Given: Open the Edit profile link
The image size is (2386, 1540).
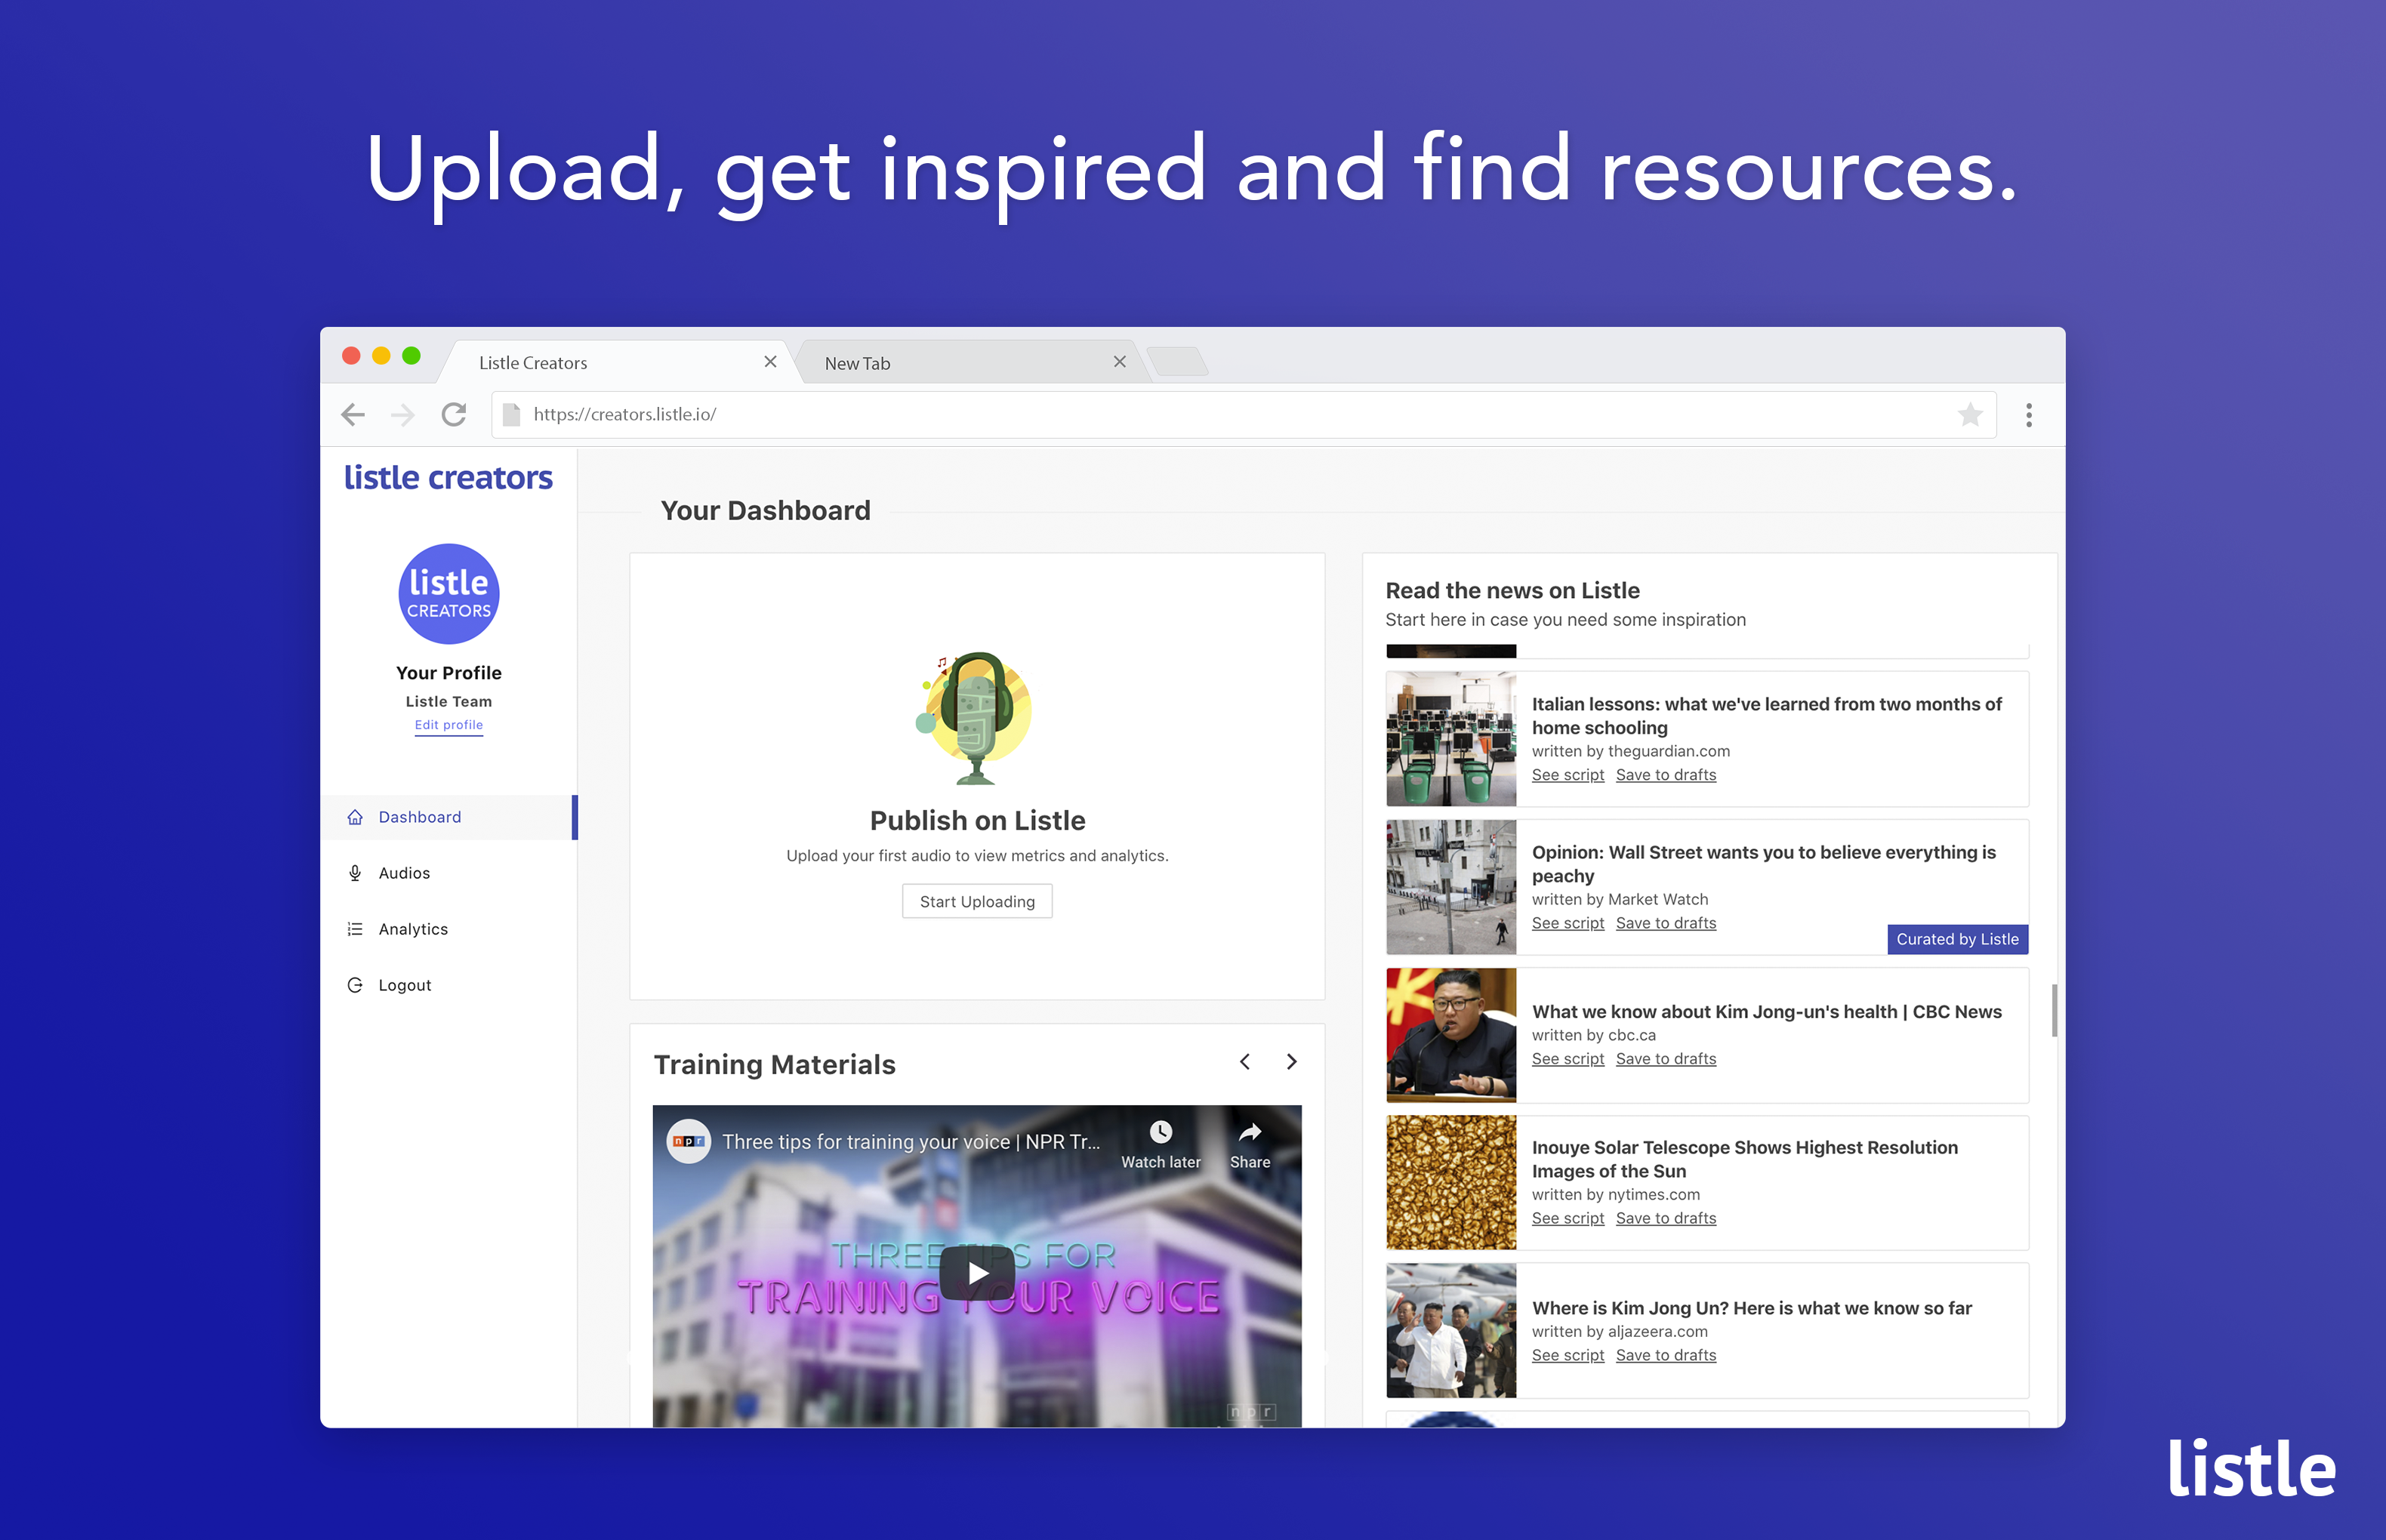Looking at the screenshot, I should coord(449,725).
